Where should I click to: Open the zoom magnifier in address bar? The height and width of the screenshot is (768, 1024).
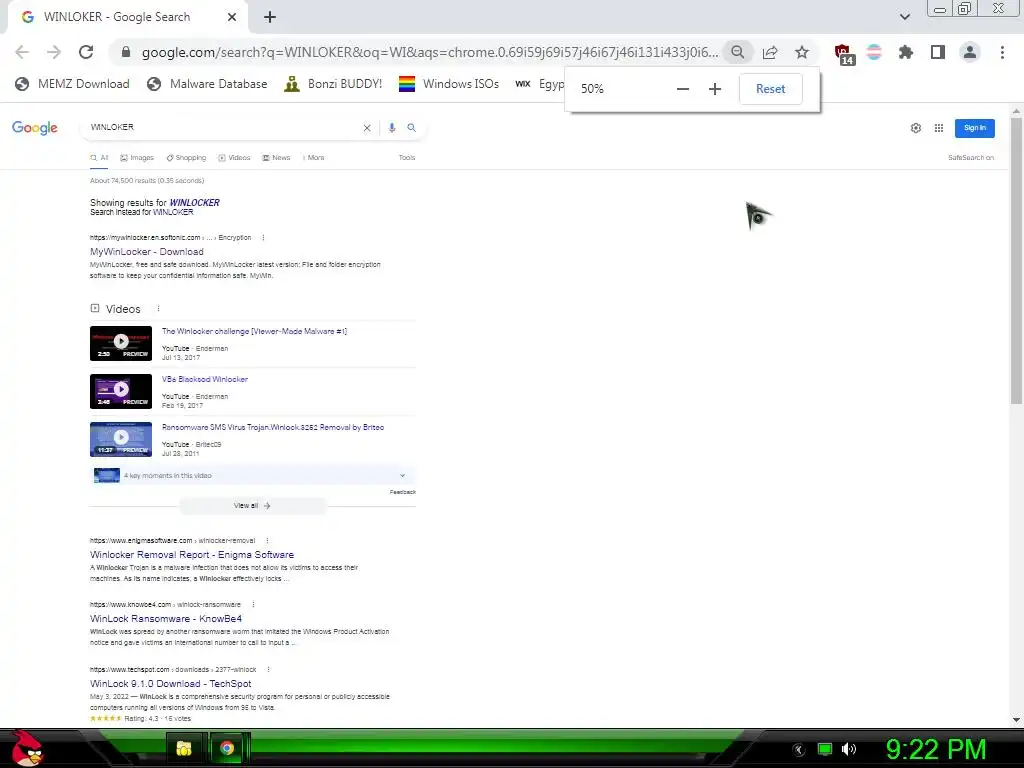pyautogui.click(x=737, y=52)
